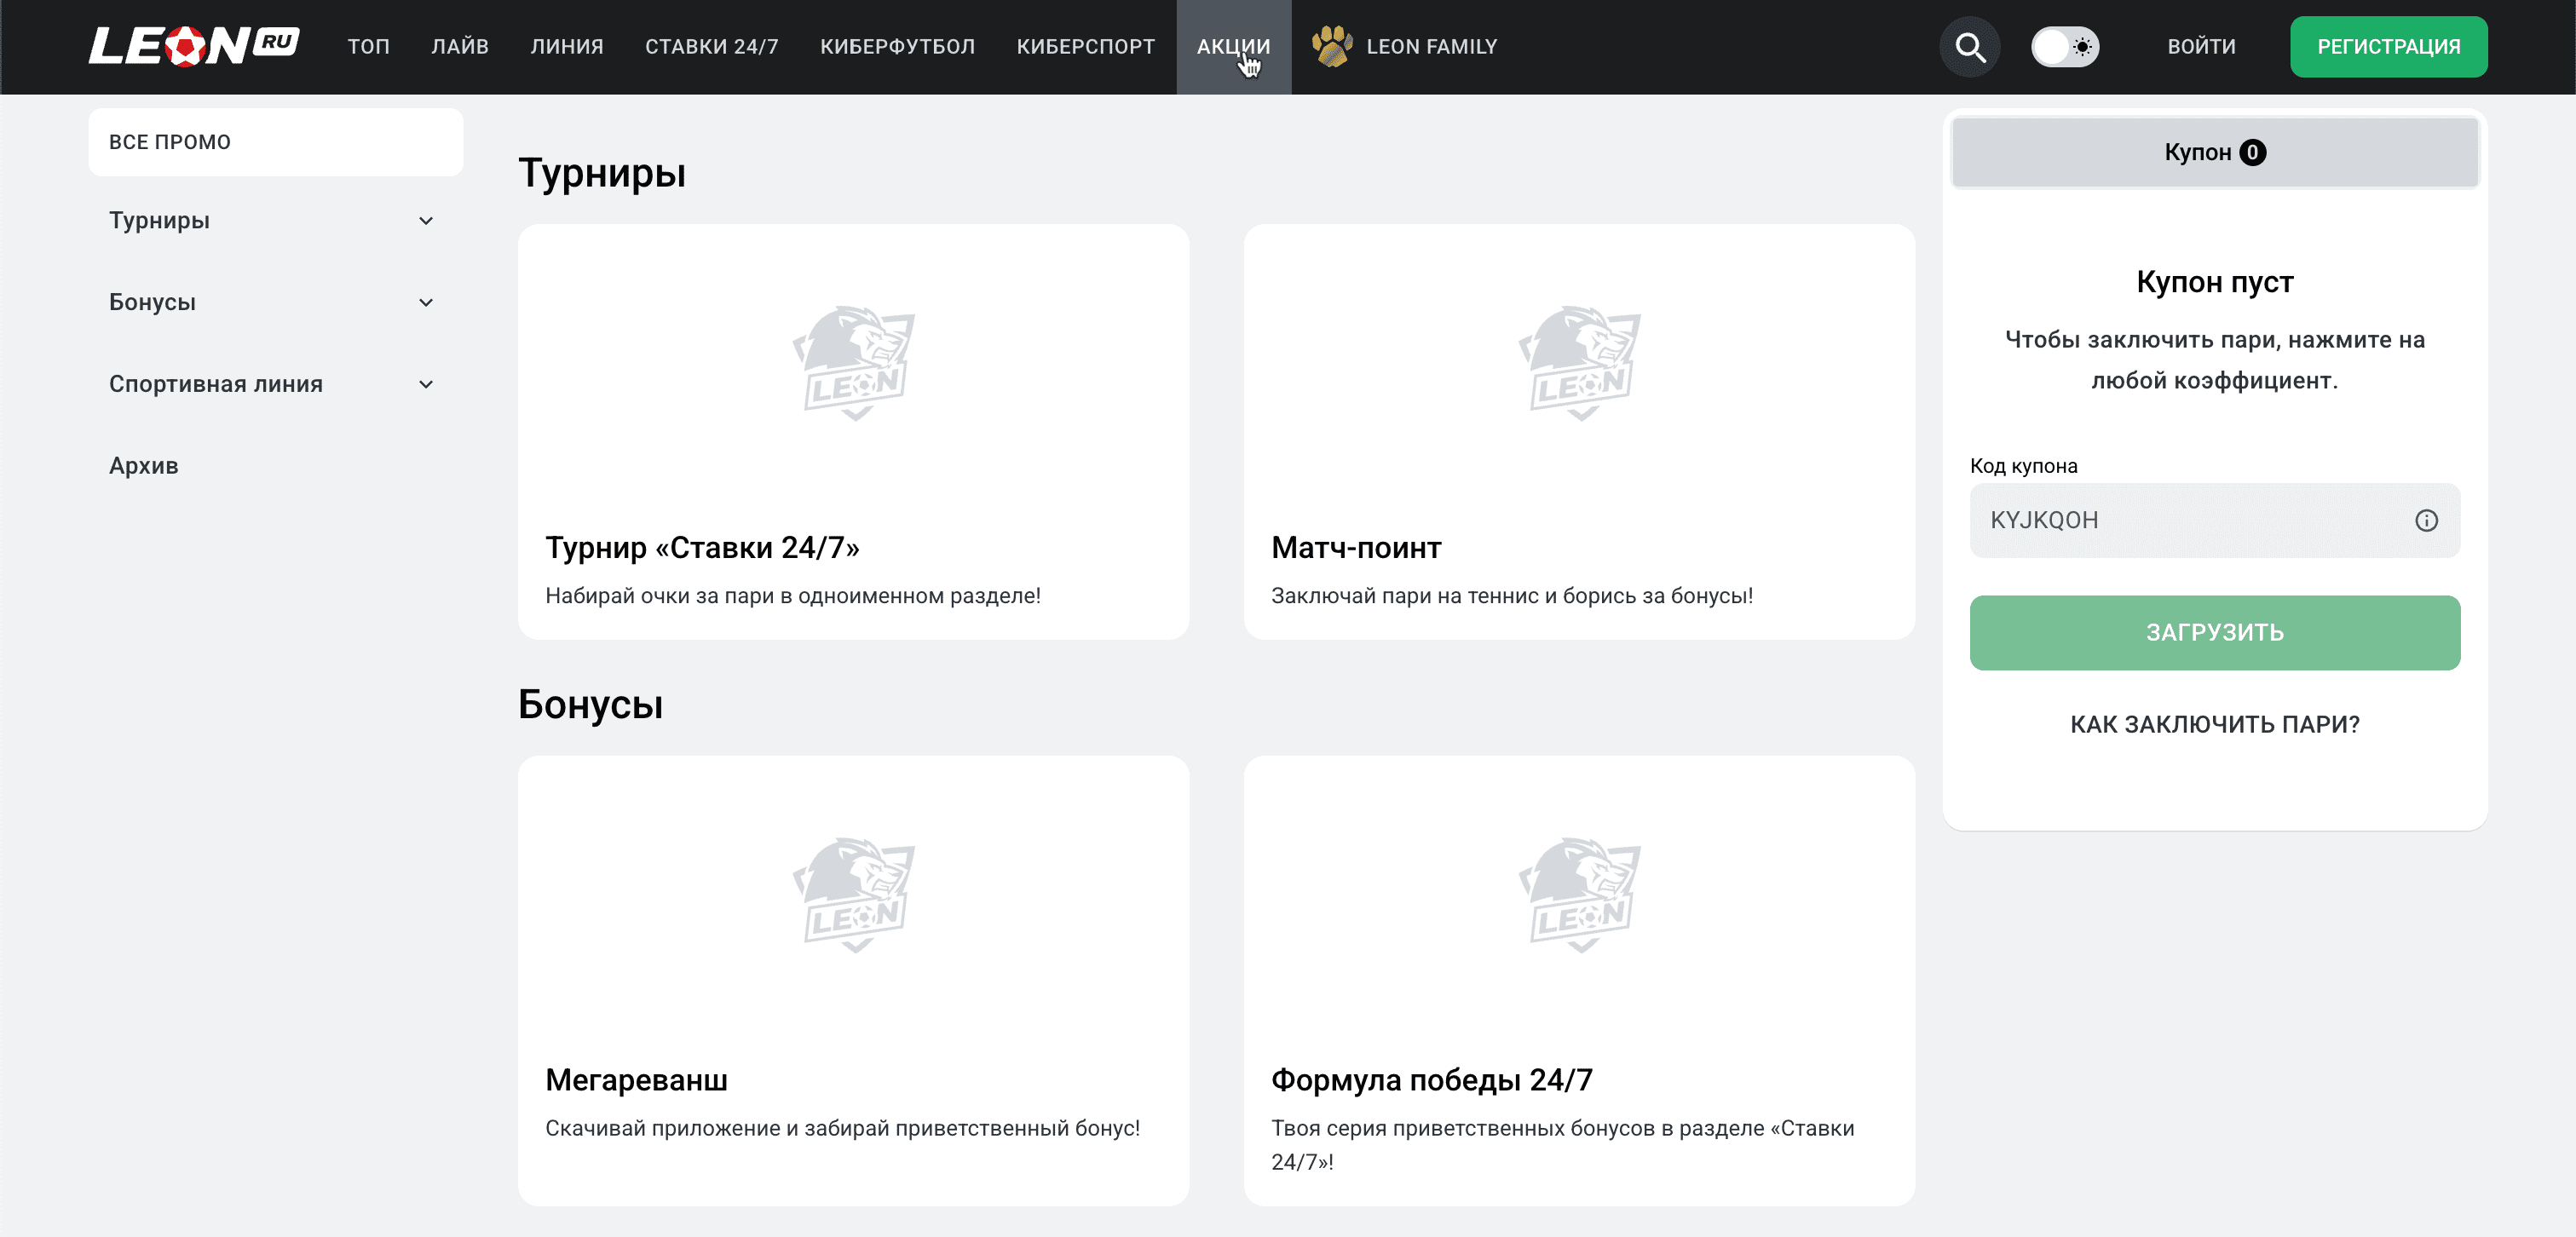Open the Матч-поинт card image
This screenshot has height=1237, width=2576.
[x=1578, y=363]
